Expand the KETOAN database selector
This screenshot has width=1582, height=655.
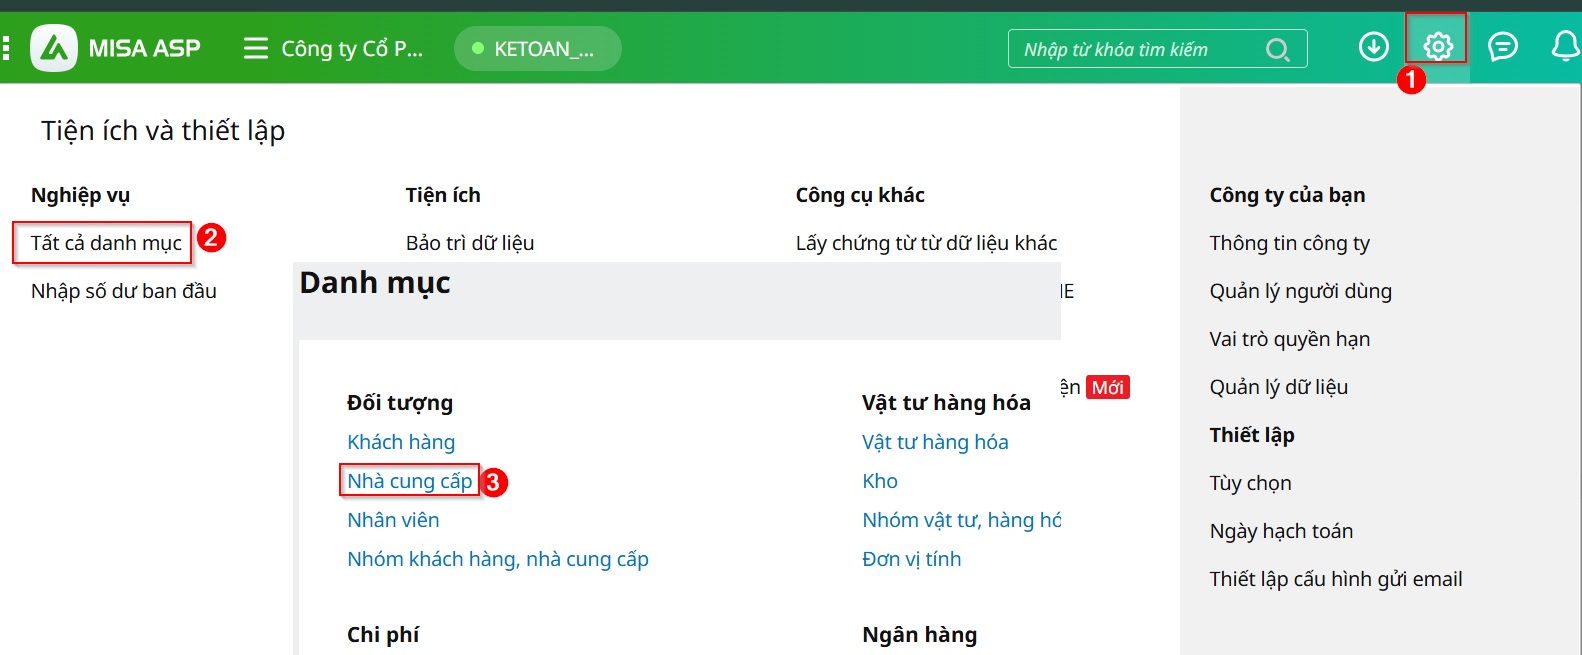pos(537,48)
